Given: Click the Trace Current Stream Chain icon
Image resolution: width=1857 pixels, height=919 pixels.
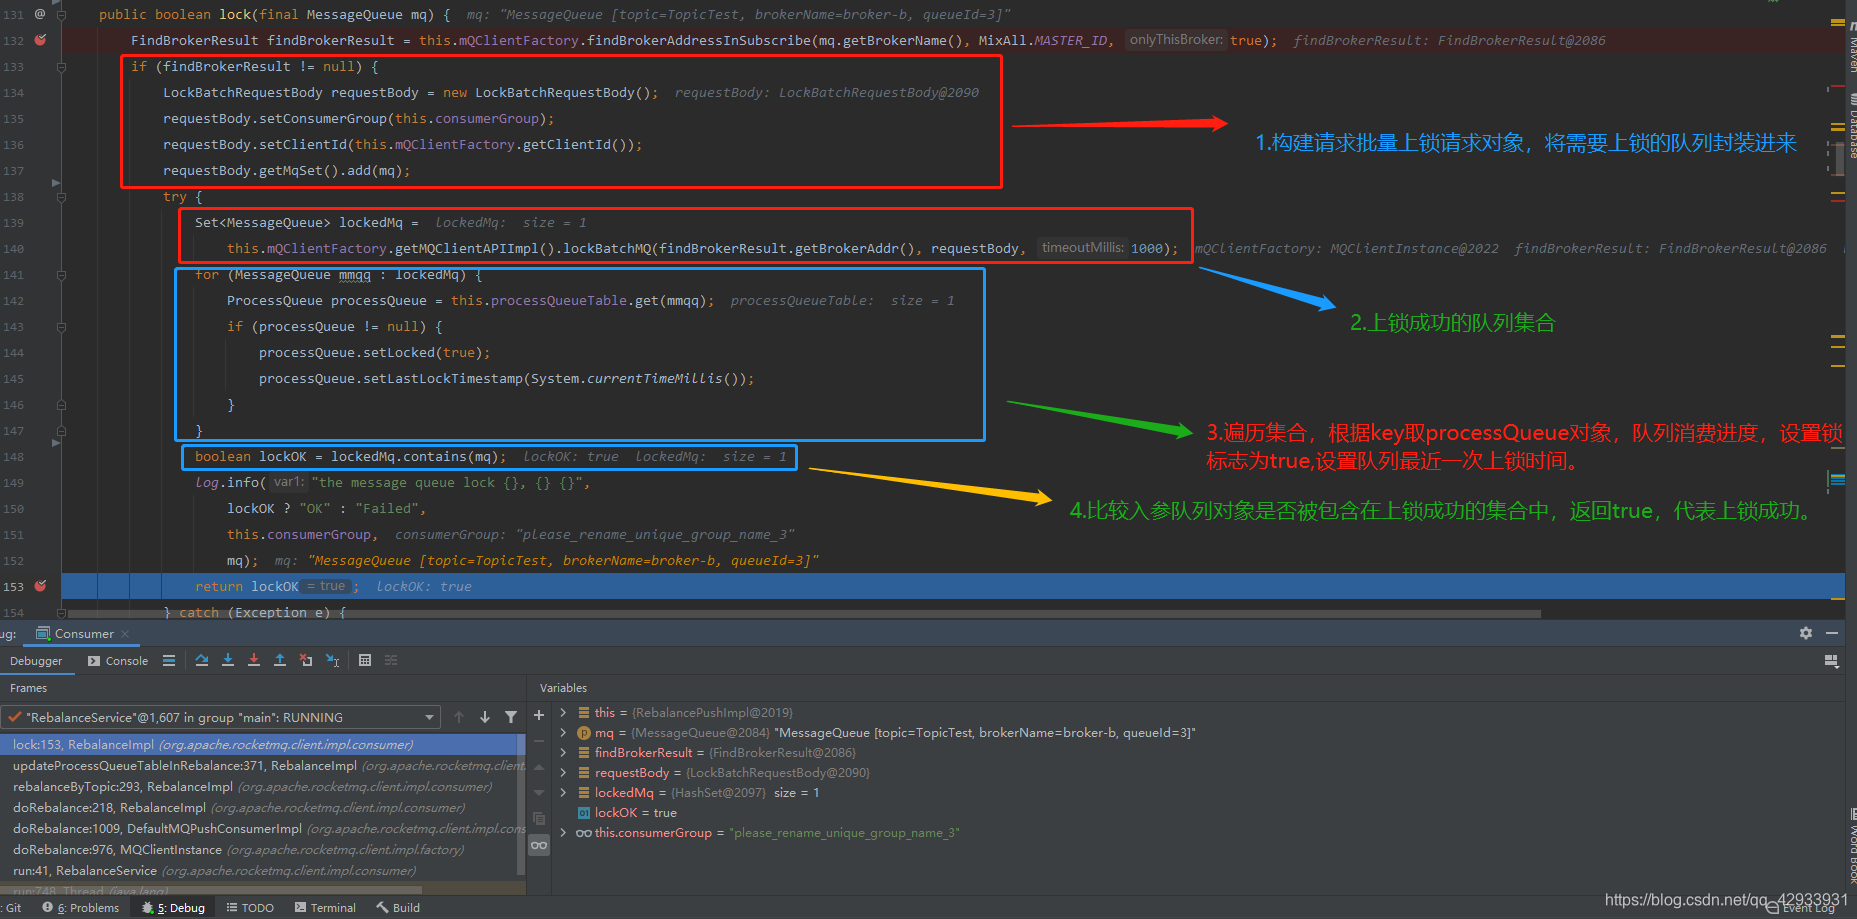Looking at the screenshot, I should coord(391,660).
